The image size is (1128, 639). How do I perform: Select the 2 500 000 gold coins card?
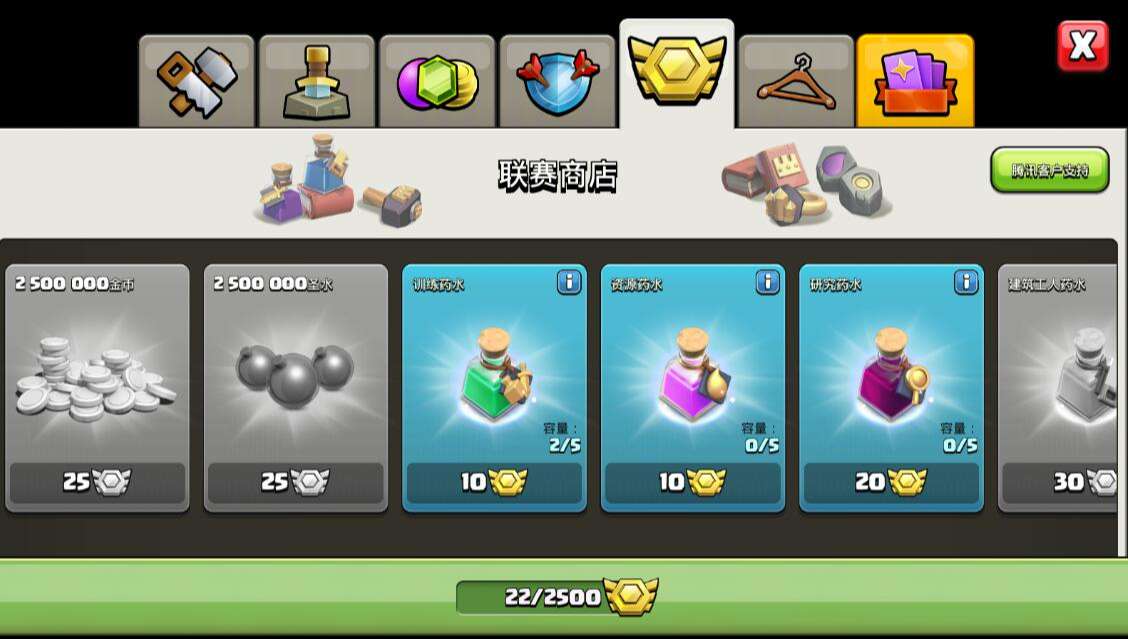click(x=97, y=389)
